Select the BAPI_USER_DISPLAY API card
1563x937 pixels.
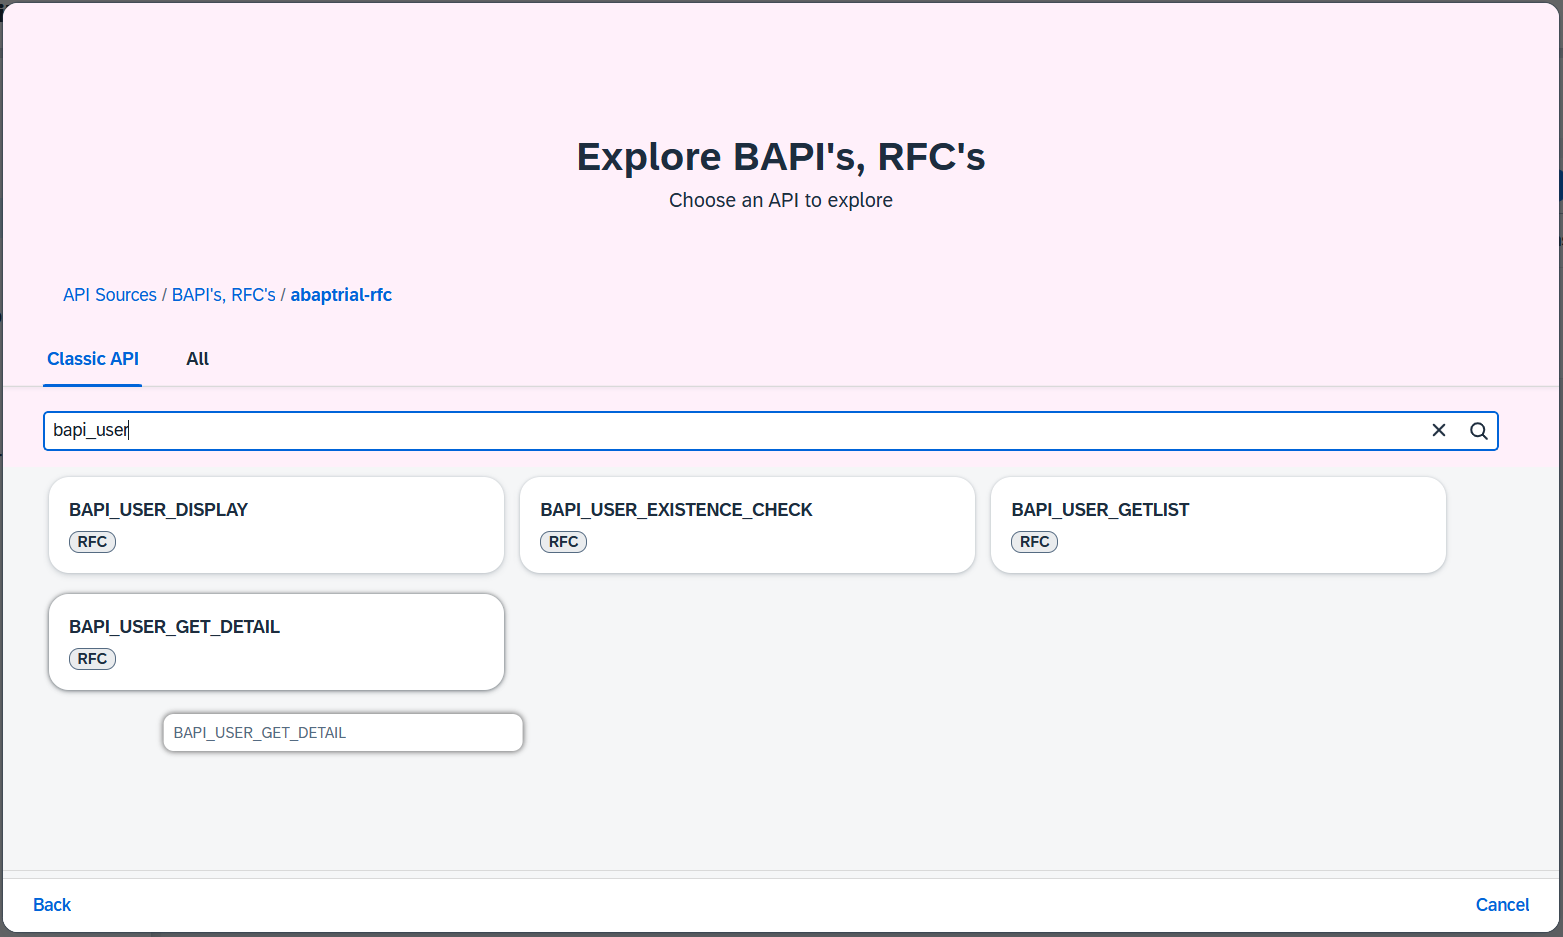276,524
